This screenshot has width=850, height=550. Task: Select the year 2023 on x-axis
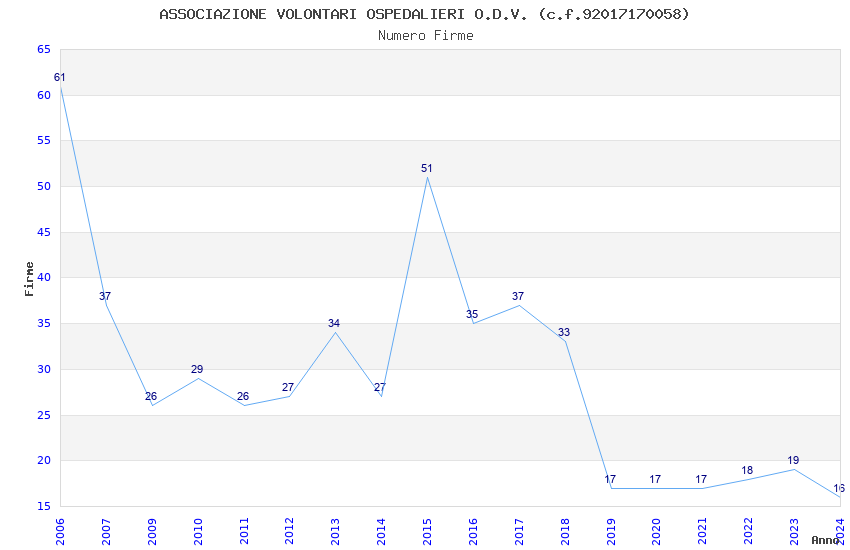[794, 532]
